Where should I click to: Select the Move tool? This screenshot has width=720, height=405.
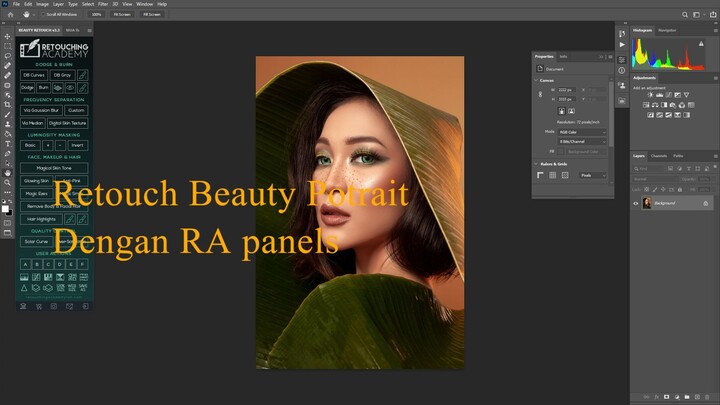point(7,36)
